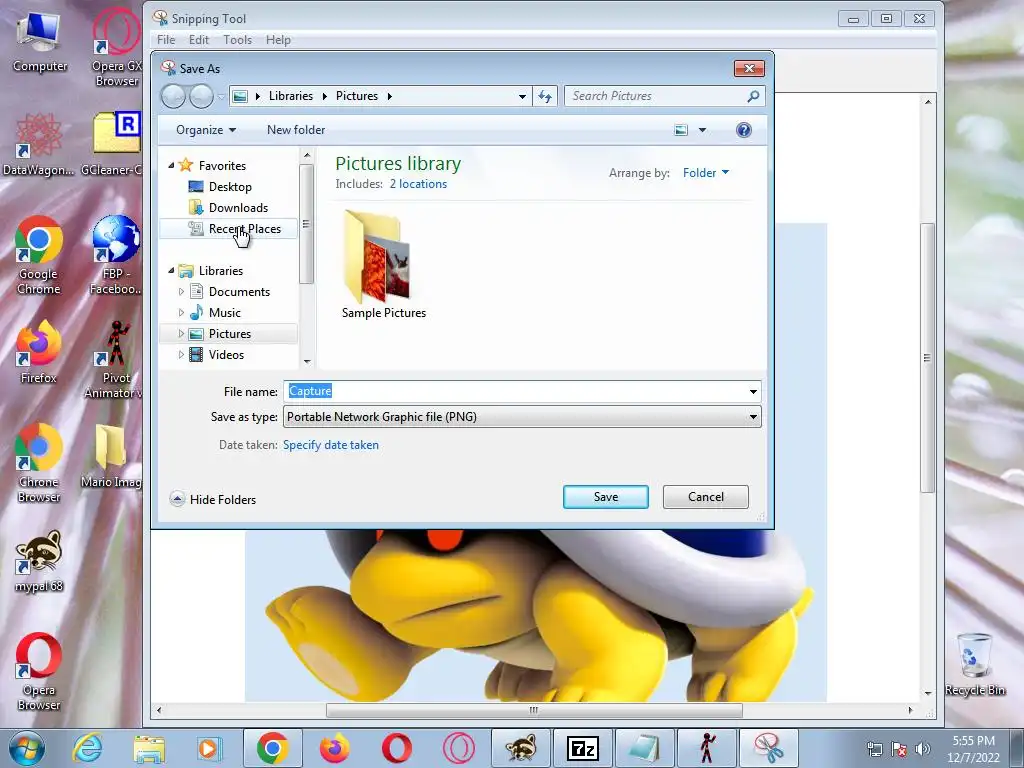The width and height of the screenshot is (1024, 768).
Task: Open the FBP Facebook desktop shortcut
Action: (x=115, y=256)
